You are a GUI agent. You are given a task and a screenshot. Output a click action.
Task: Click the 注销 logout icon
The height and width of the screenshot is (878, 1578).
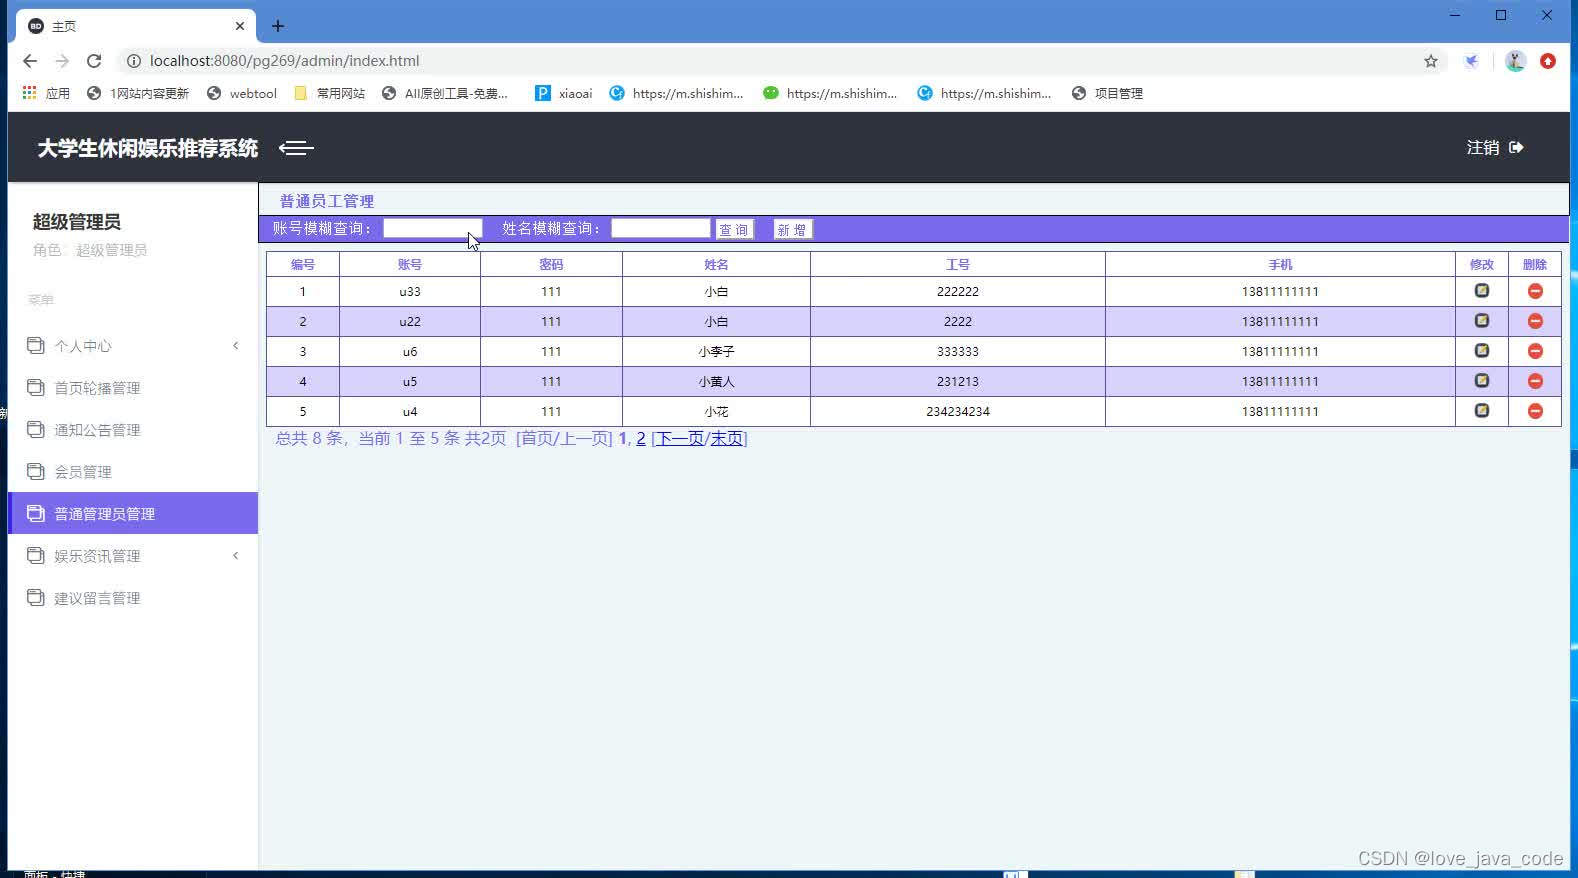click(x=1516, y=148)
